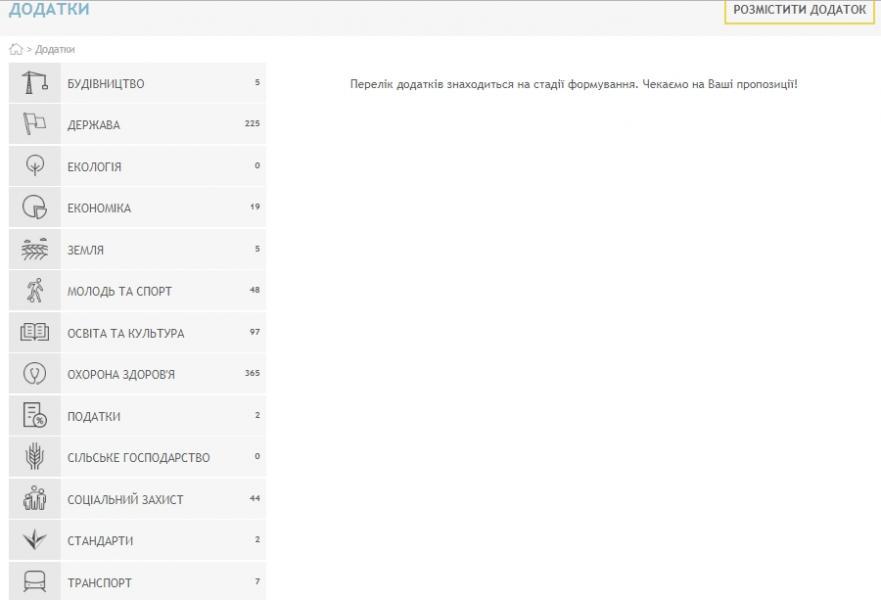
Task: Click the field icon for Земля
Action: tap(34, 250)
